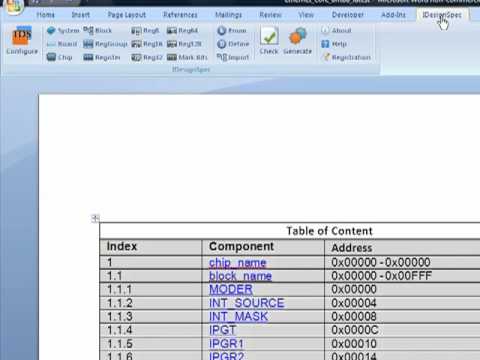Jump to the MODER register link

[x=231, y=289]
